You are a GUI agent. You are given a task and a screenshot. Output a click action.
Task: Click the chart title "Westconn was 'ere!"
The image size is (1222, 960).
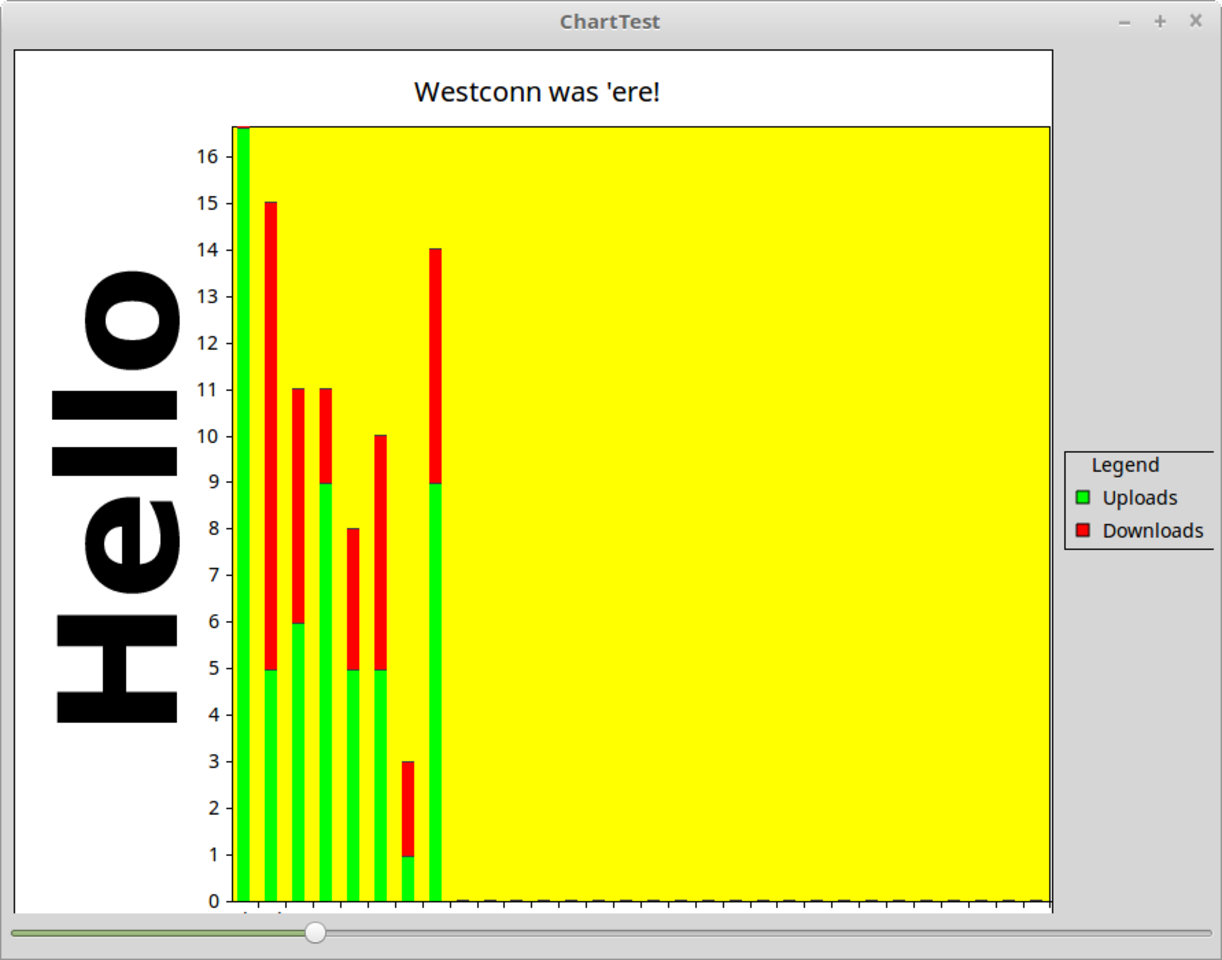pyautogui.click(x=537, y=92)
